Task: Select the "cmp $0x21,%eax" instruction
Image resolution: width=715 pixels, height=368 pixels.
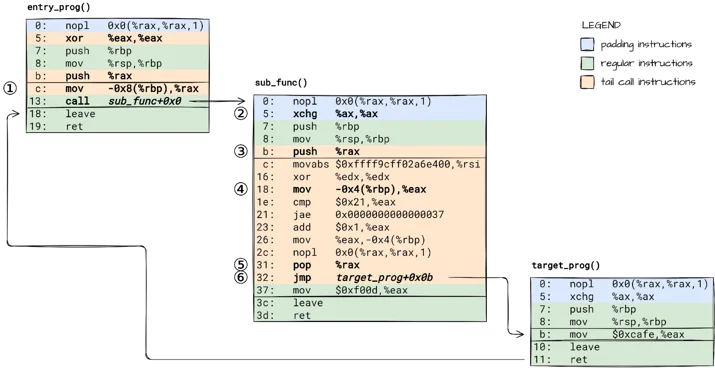Action: pos(370,202)
